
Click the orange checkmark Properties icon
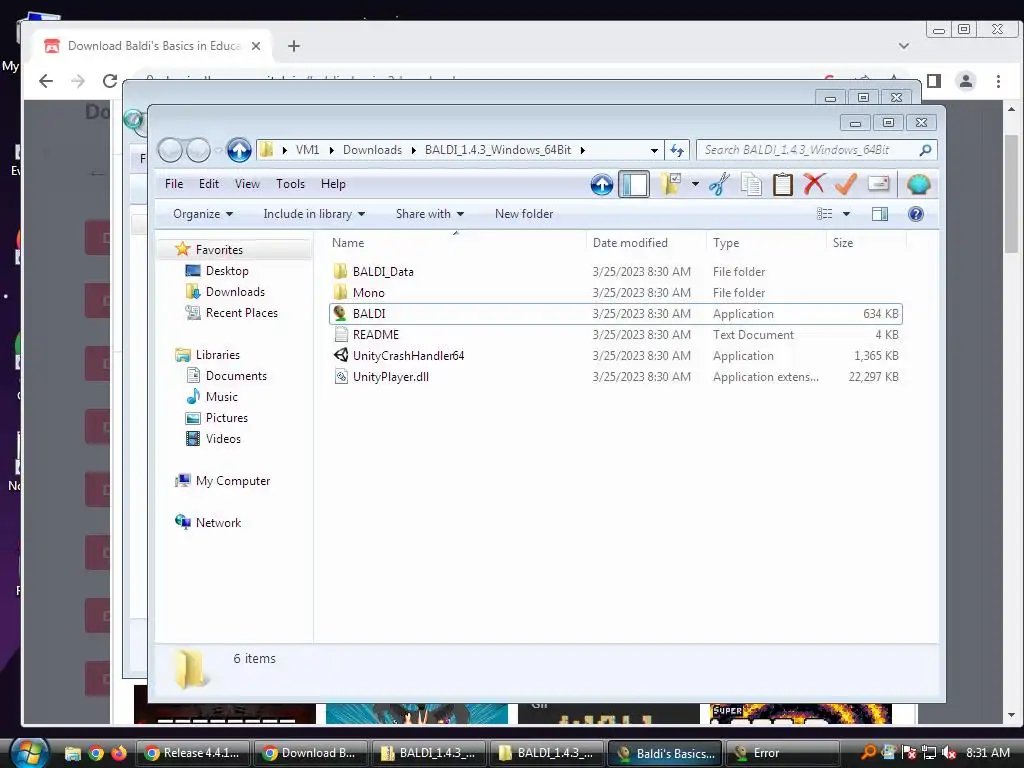point(846,184)
